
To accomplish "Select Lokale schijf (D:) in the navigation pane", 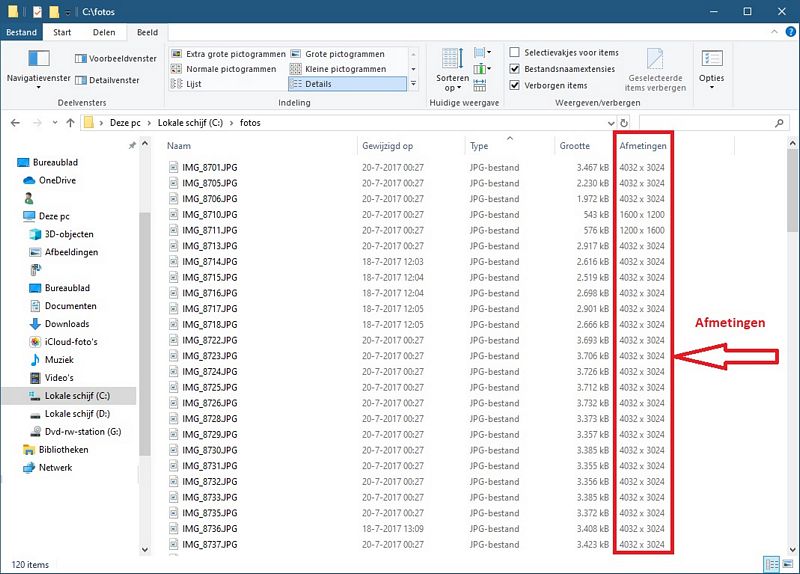I will [x=77, y=413].
